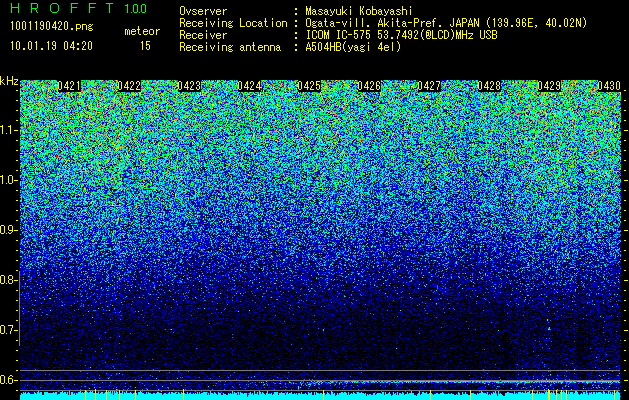Click the 0429 time marker
The image size is (629, 400).
(x=549, y=86)
